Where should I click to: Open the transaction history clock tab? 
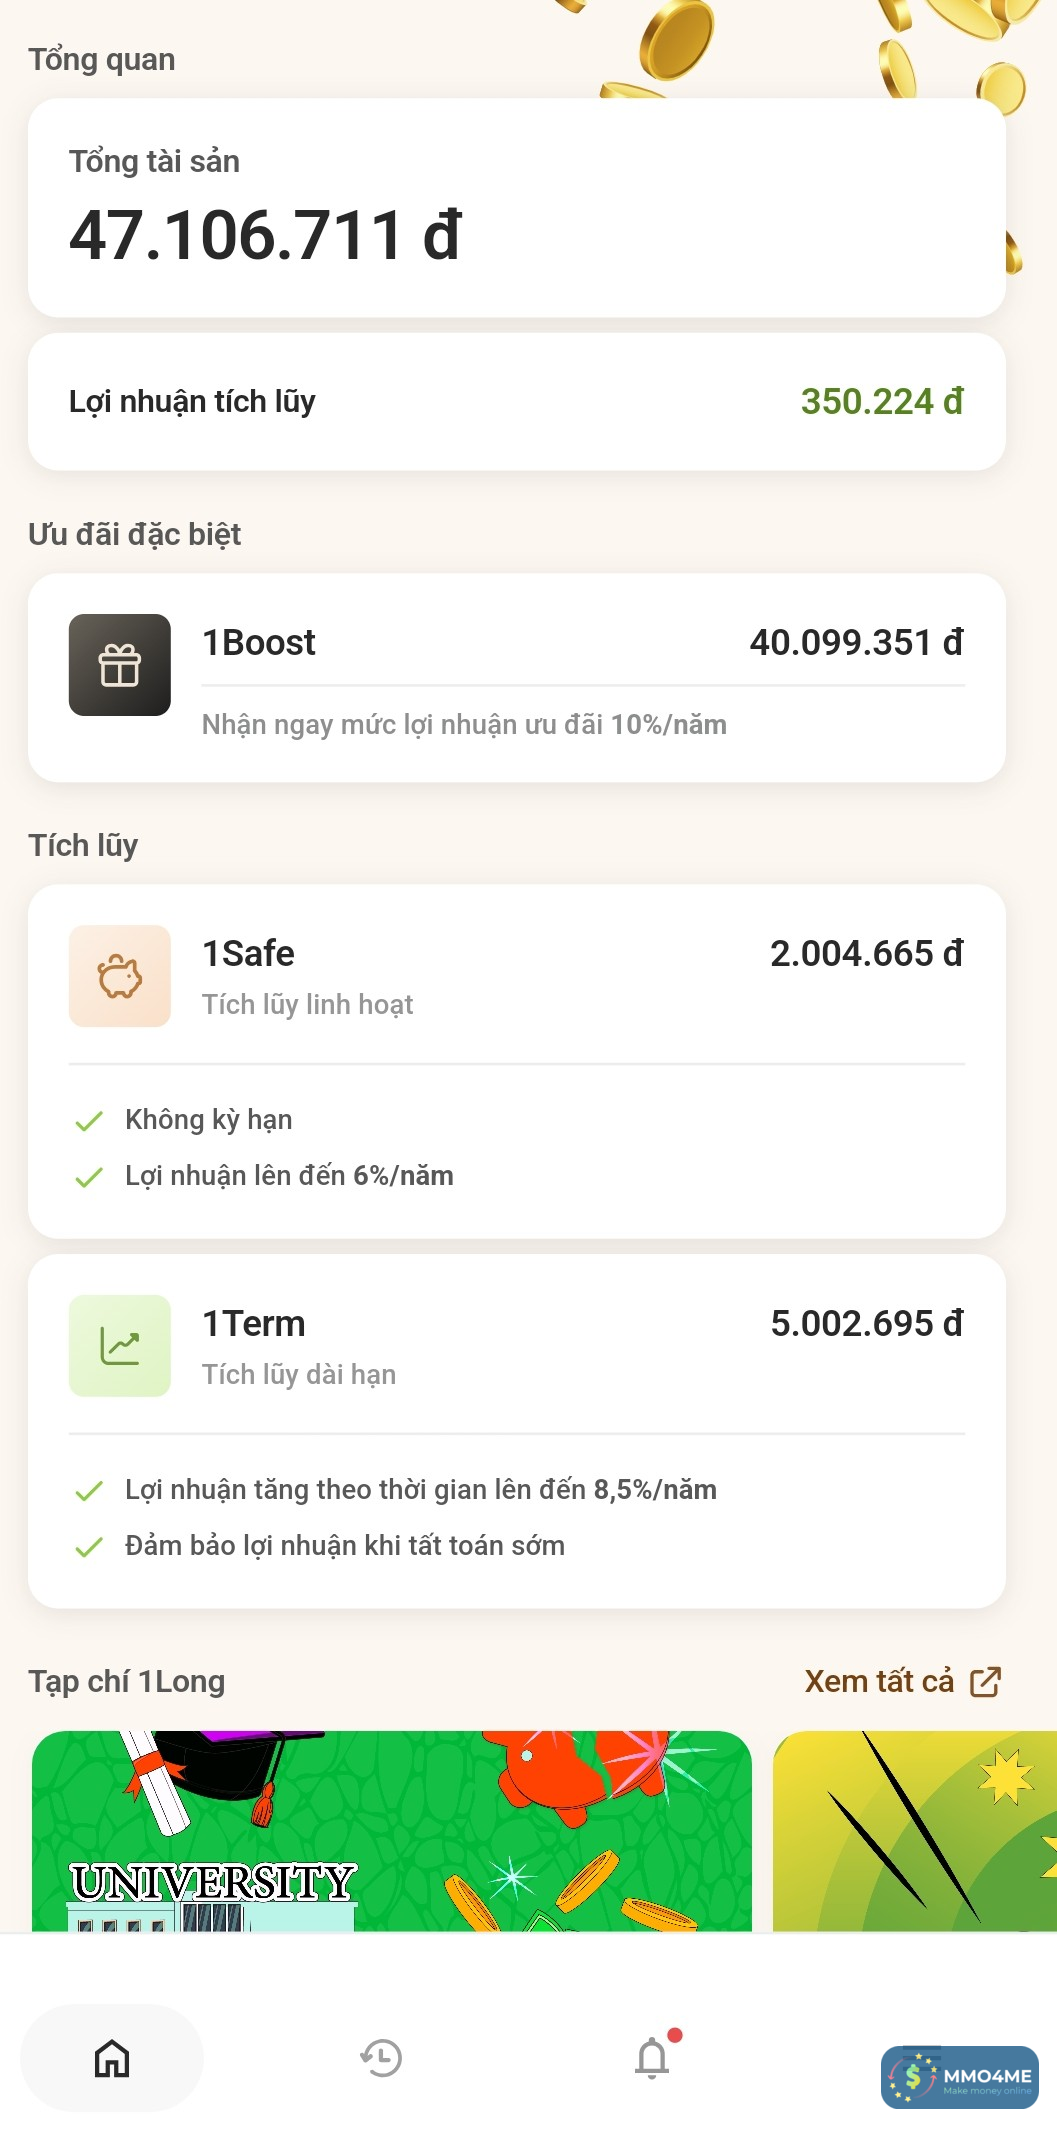pos(381,2059)
